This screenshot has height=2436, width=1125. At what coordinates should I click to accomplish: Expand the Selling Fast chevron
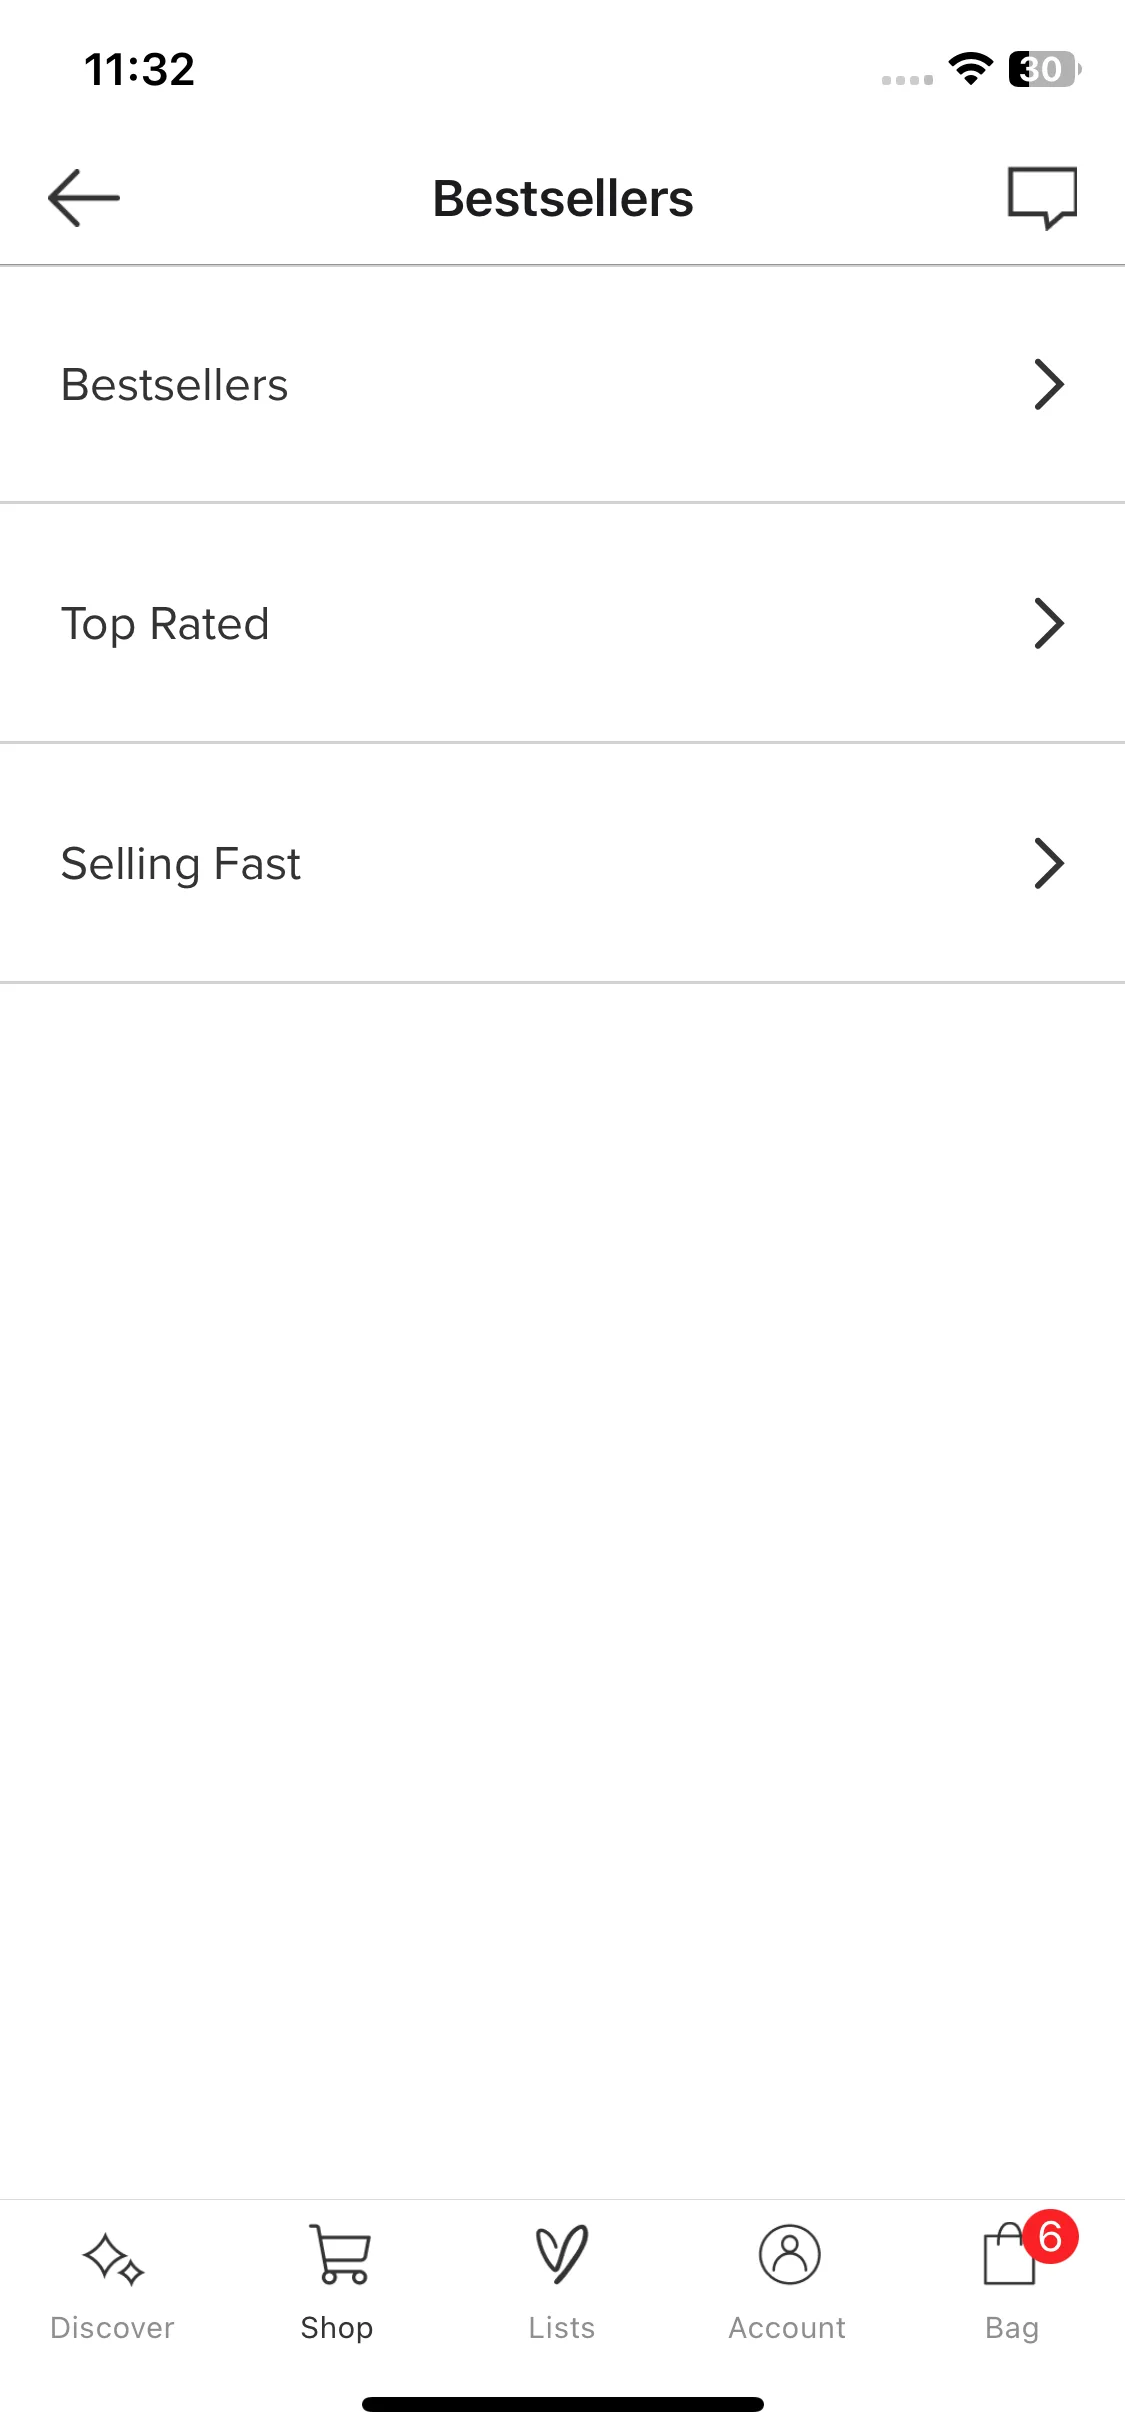[1048, 863]
